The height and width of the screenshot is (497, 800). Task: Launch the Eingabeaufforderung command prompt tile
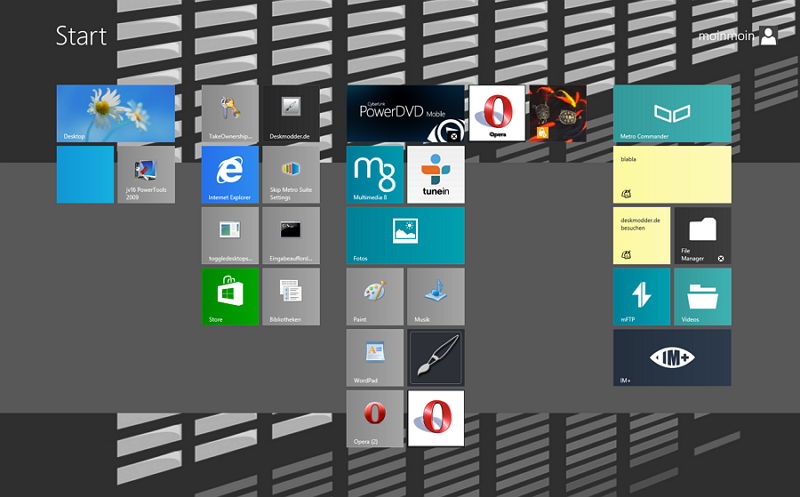(291, 235)
